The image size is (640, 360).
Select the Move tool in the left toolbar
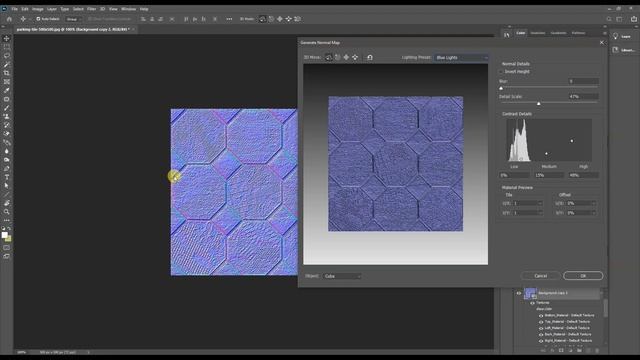pyautogui.click(x=7, y=38)
